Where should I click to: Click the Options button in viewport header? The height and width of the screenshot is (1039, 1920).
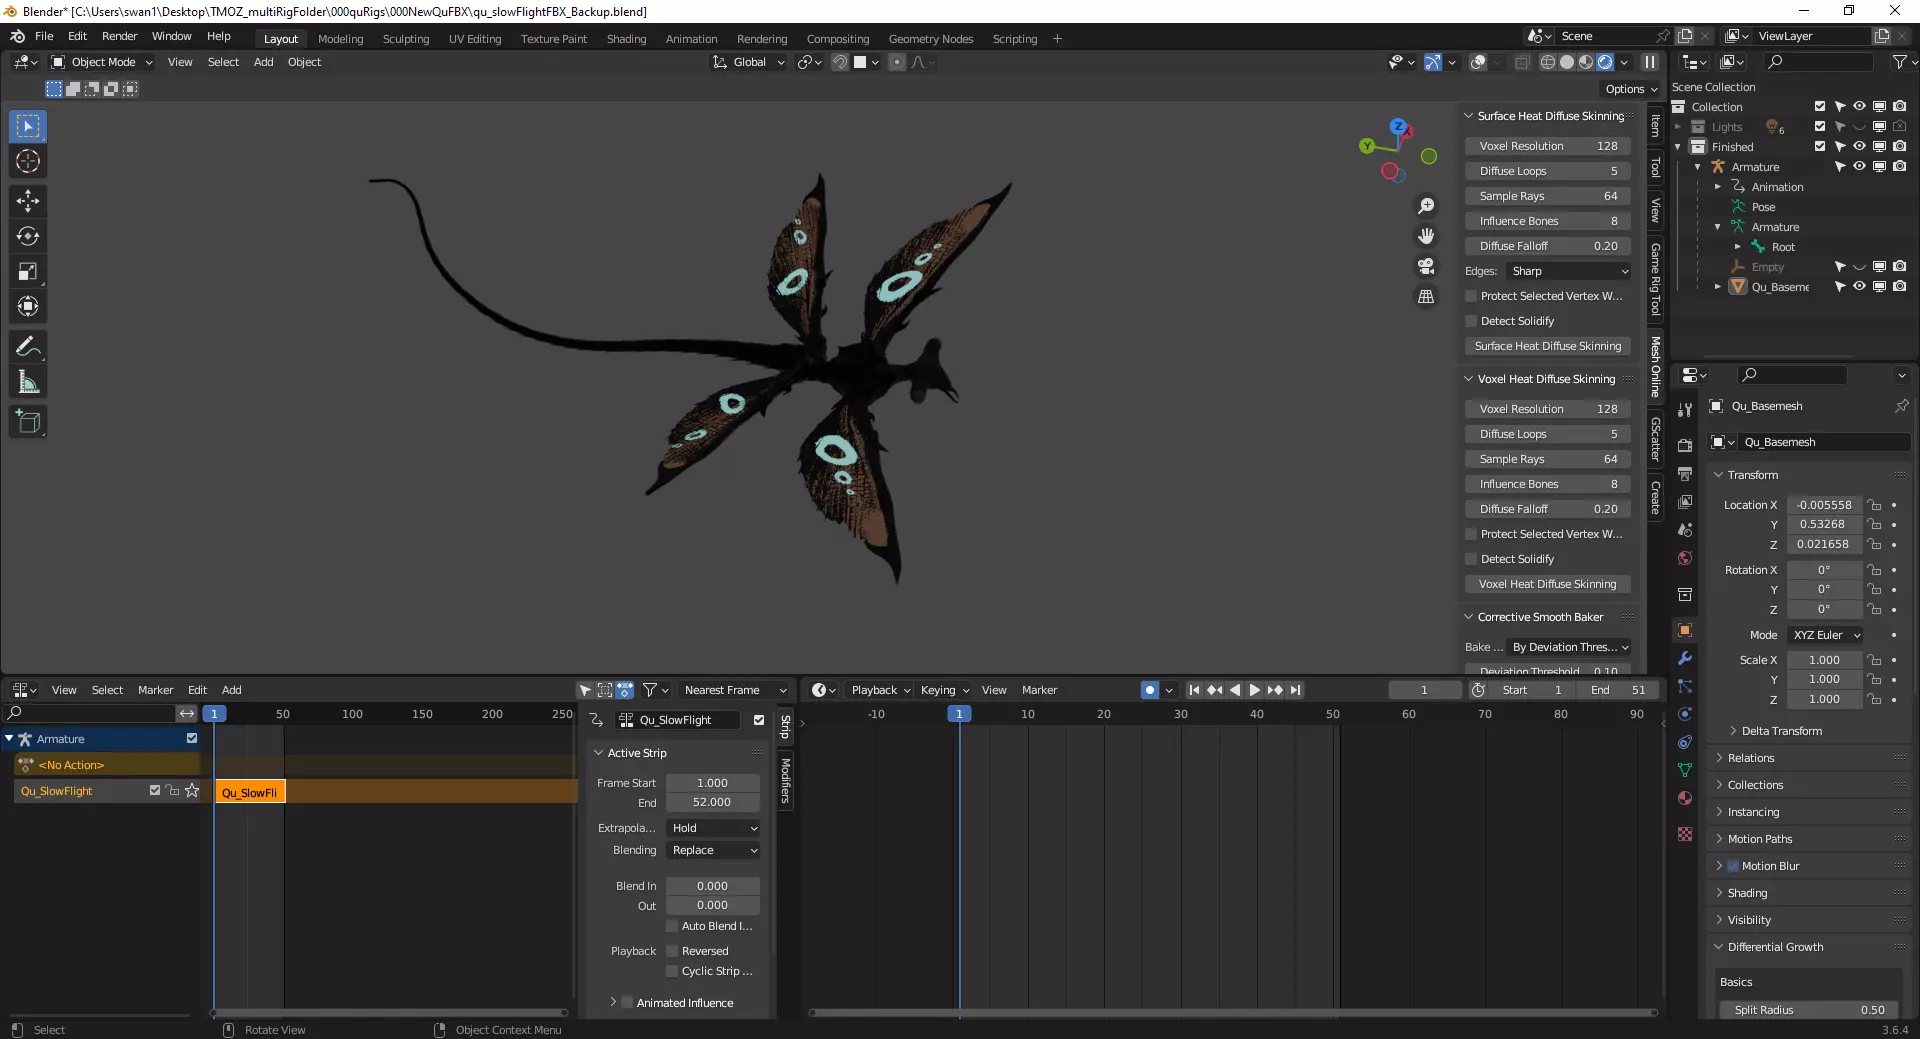click(x=1631, y=89)
